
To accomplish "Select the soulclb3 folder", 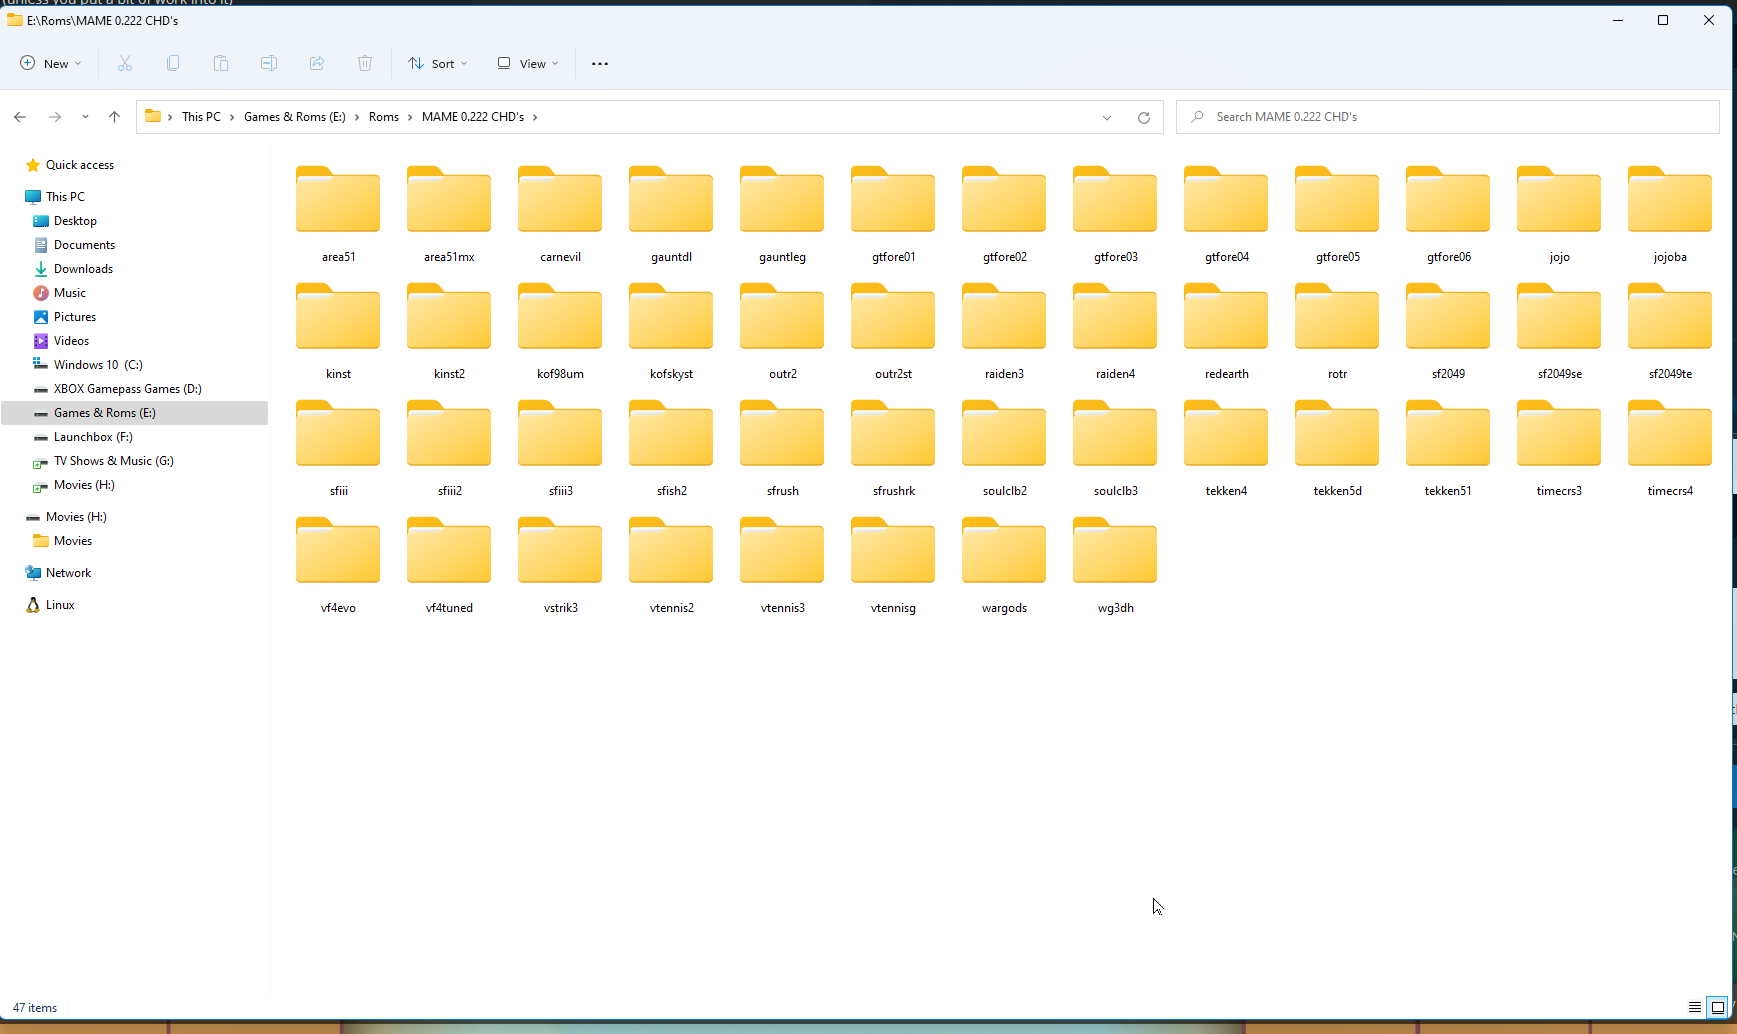I will (x=1116, y=449).
